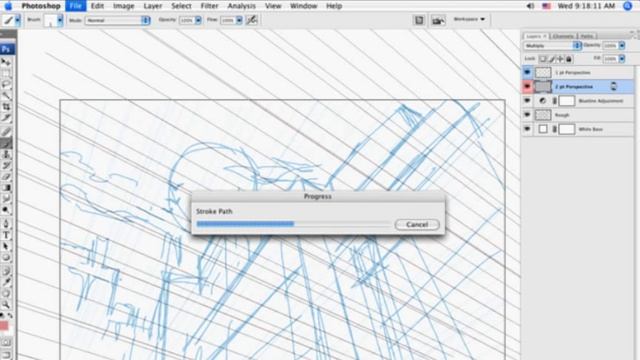
Task: Toggle lock image pixels
Action: tap(552, 59)
